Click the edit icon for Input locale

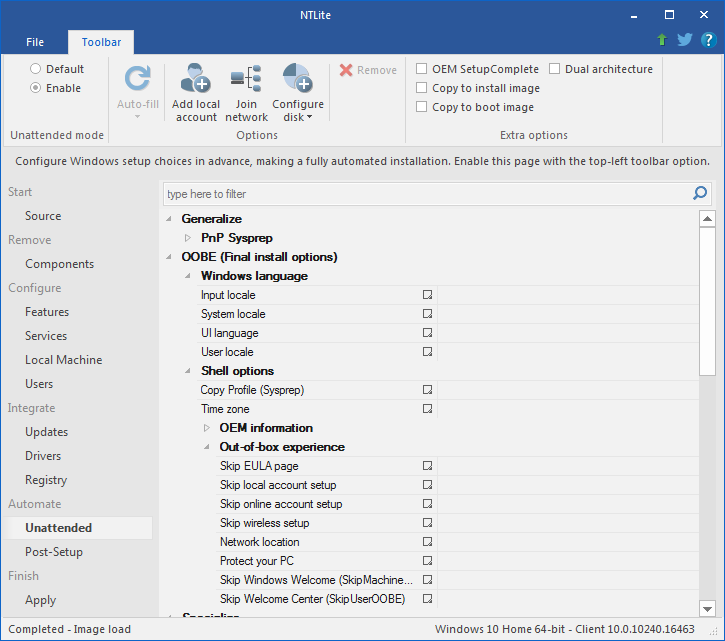tap(427, 295)
